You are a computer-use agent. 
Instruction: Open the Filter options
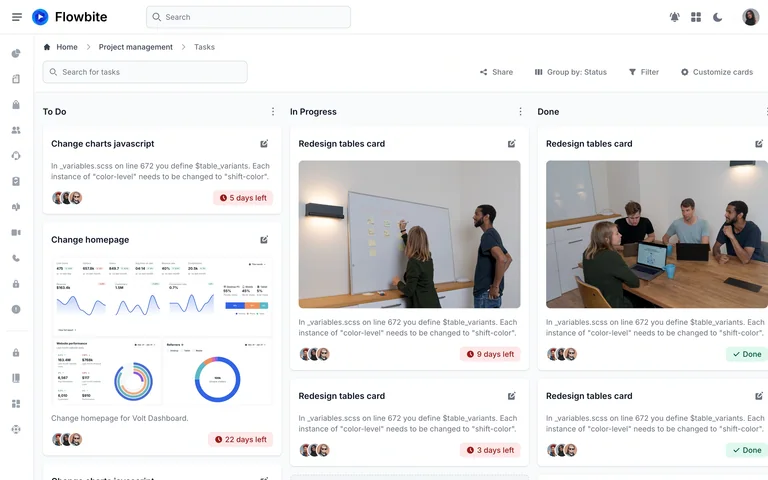coord(644,72)
